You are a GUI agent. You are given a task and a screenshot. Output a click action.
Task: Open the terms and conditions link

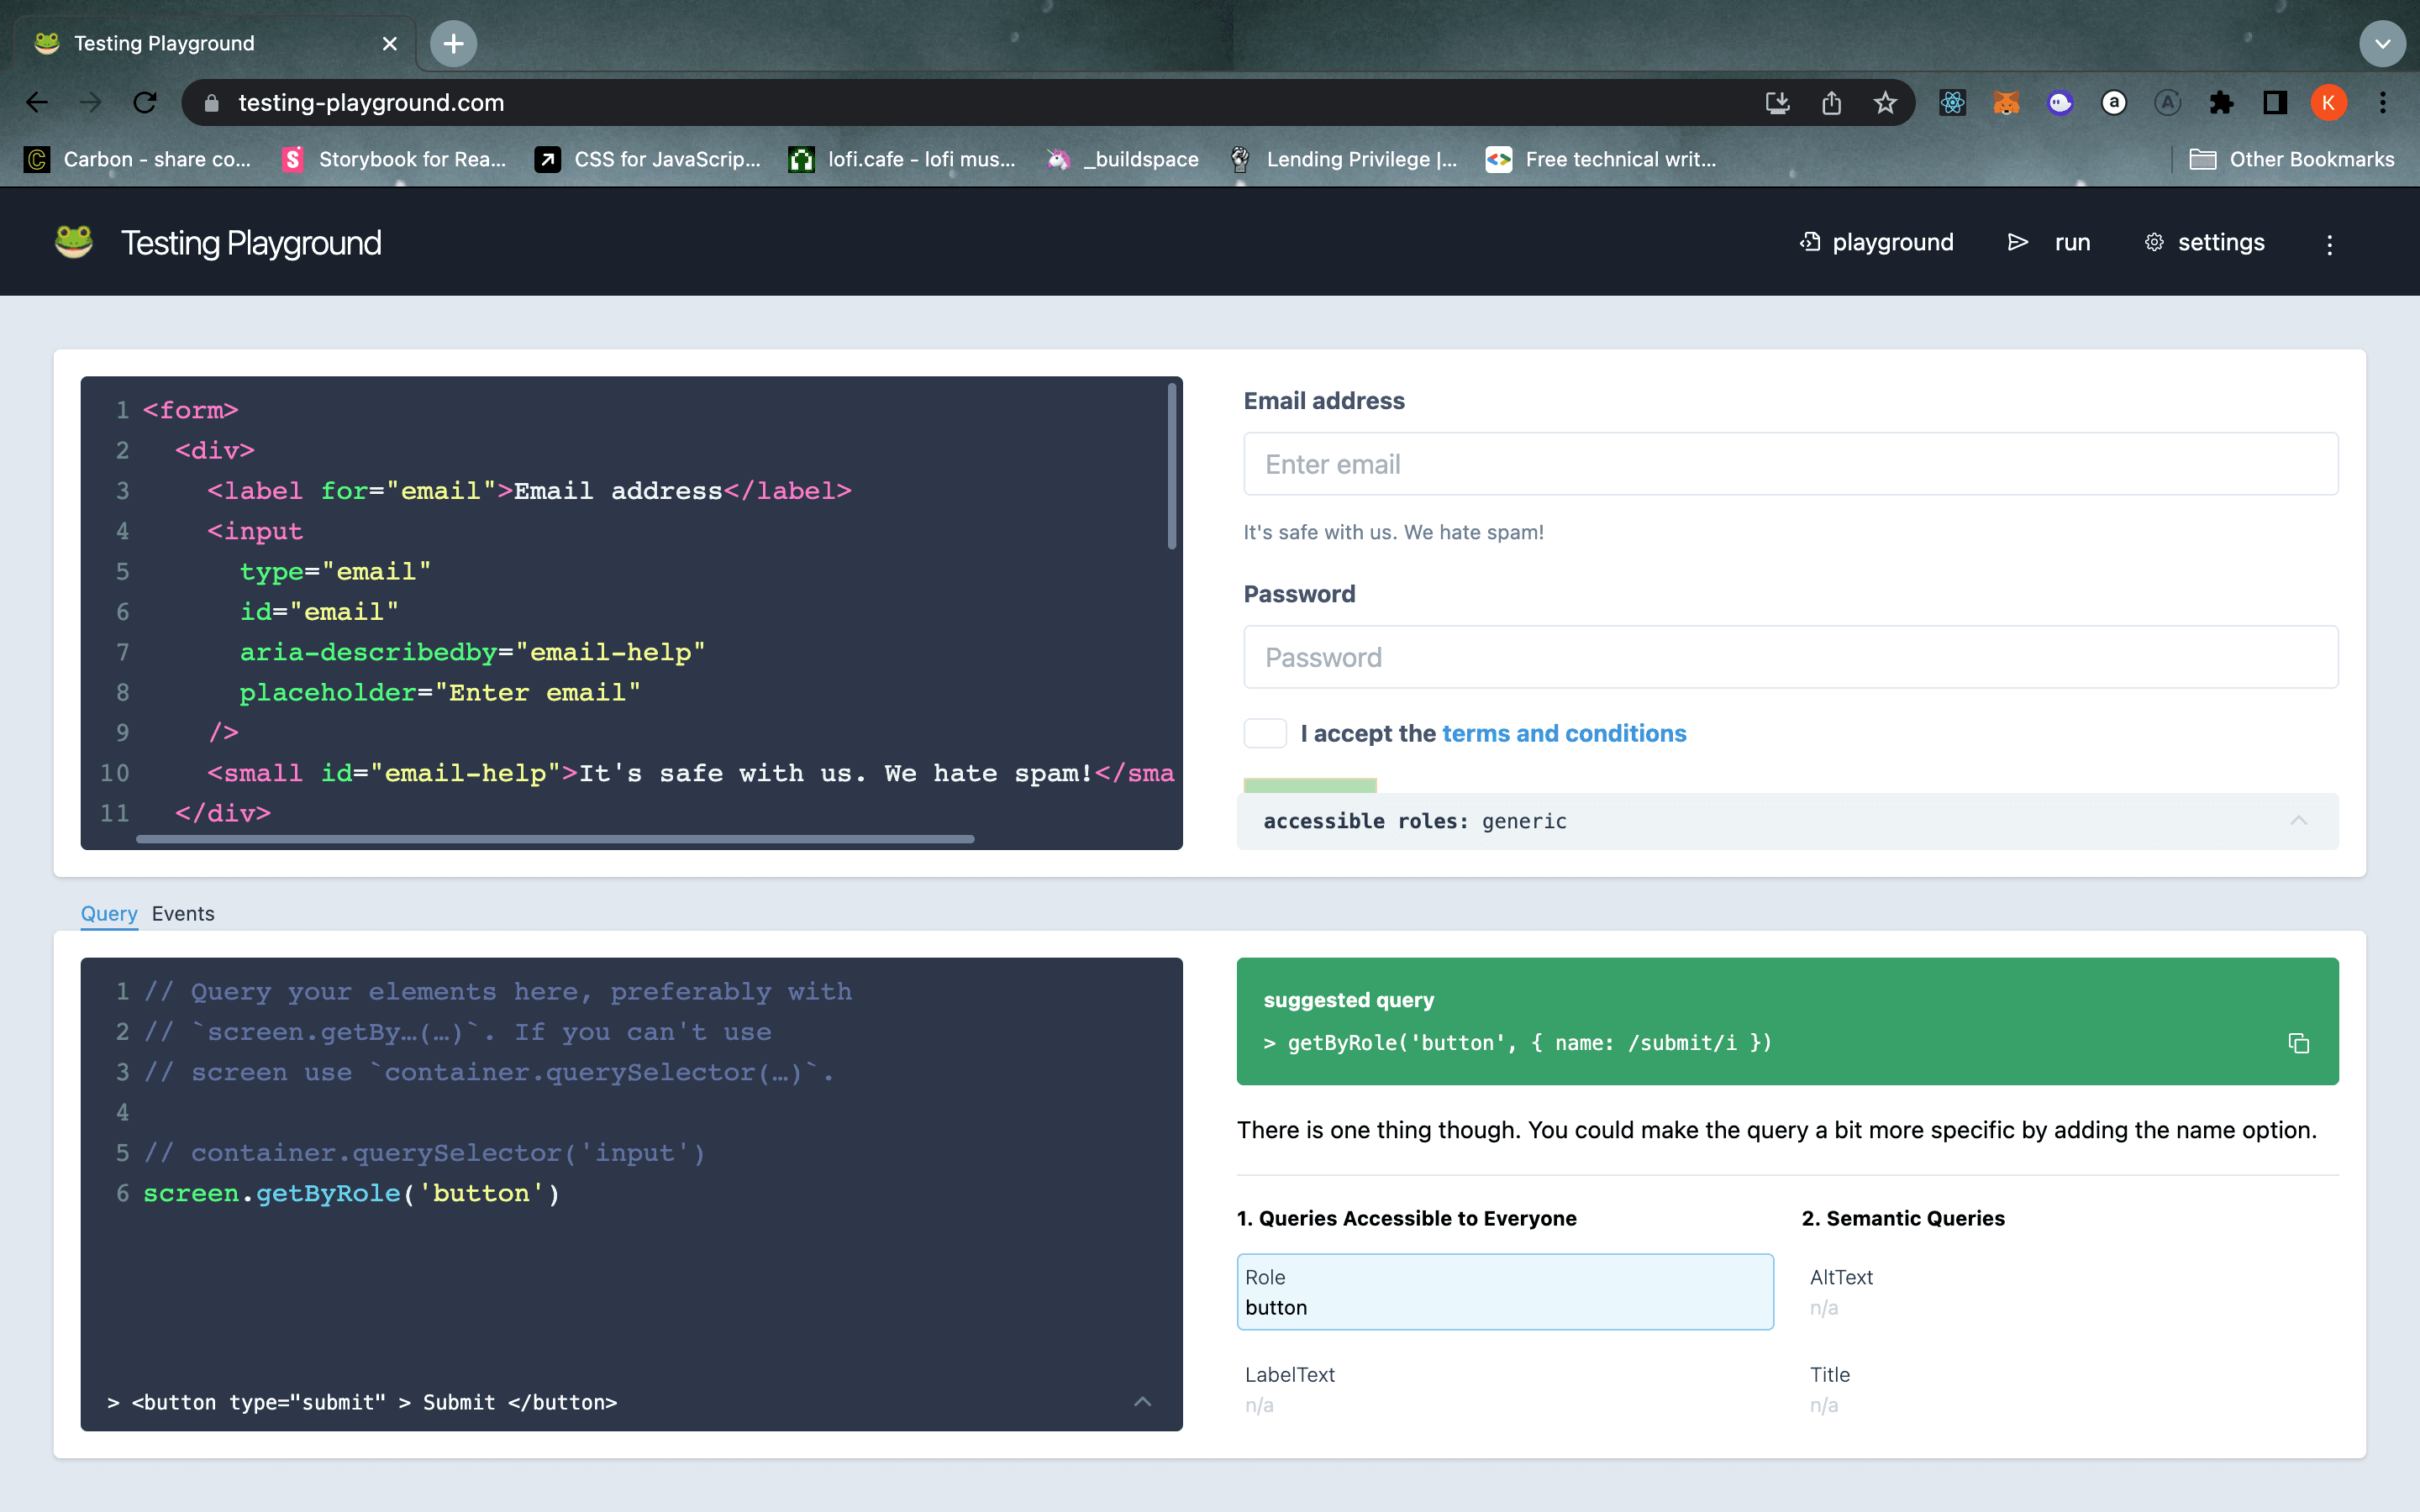[x=1563, y=733]
